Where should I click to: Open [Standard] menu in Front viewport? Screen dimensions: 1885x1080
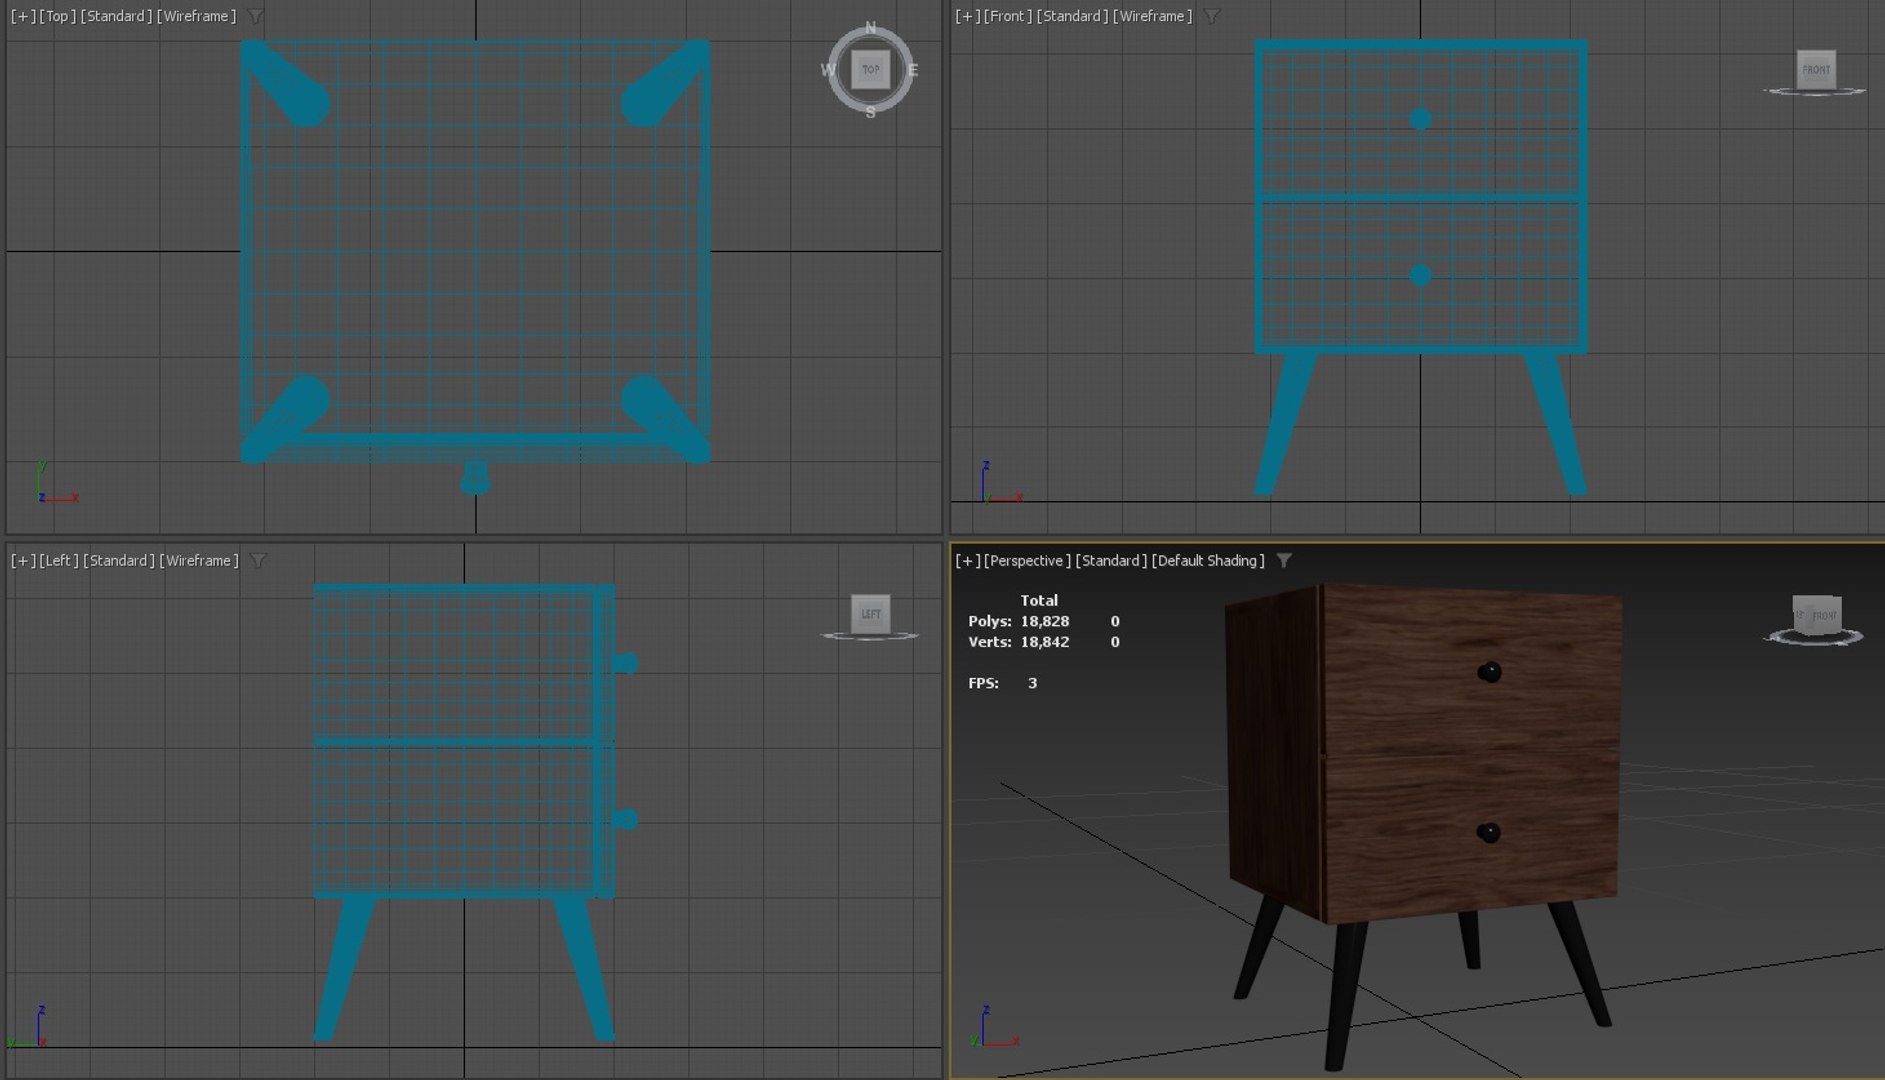click(x=1072, y=16)
